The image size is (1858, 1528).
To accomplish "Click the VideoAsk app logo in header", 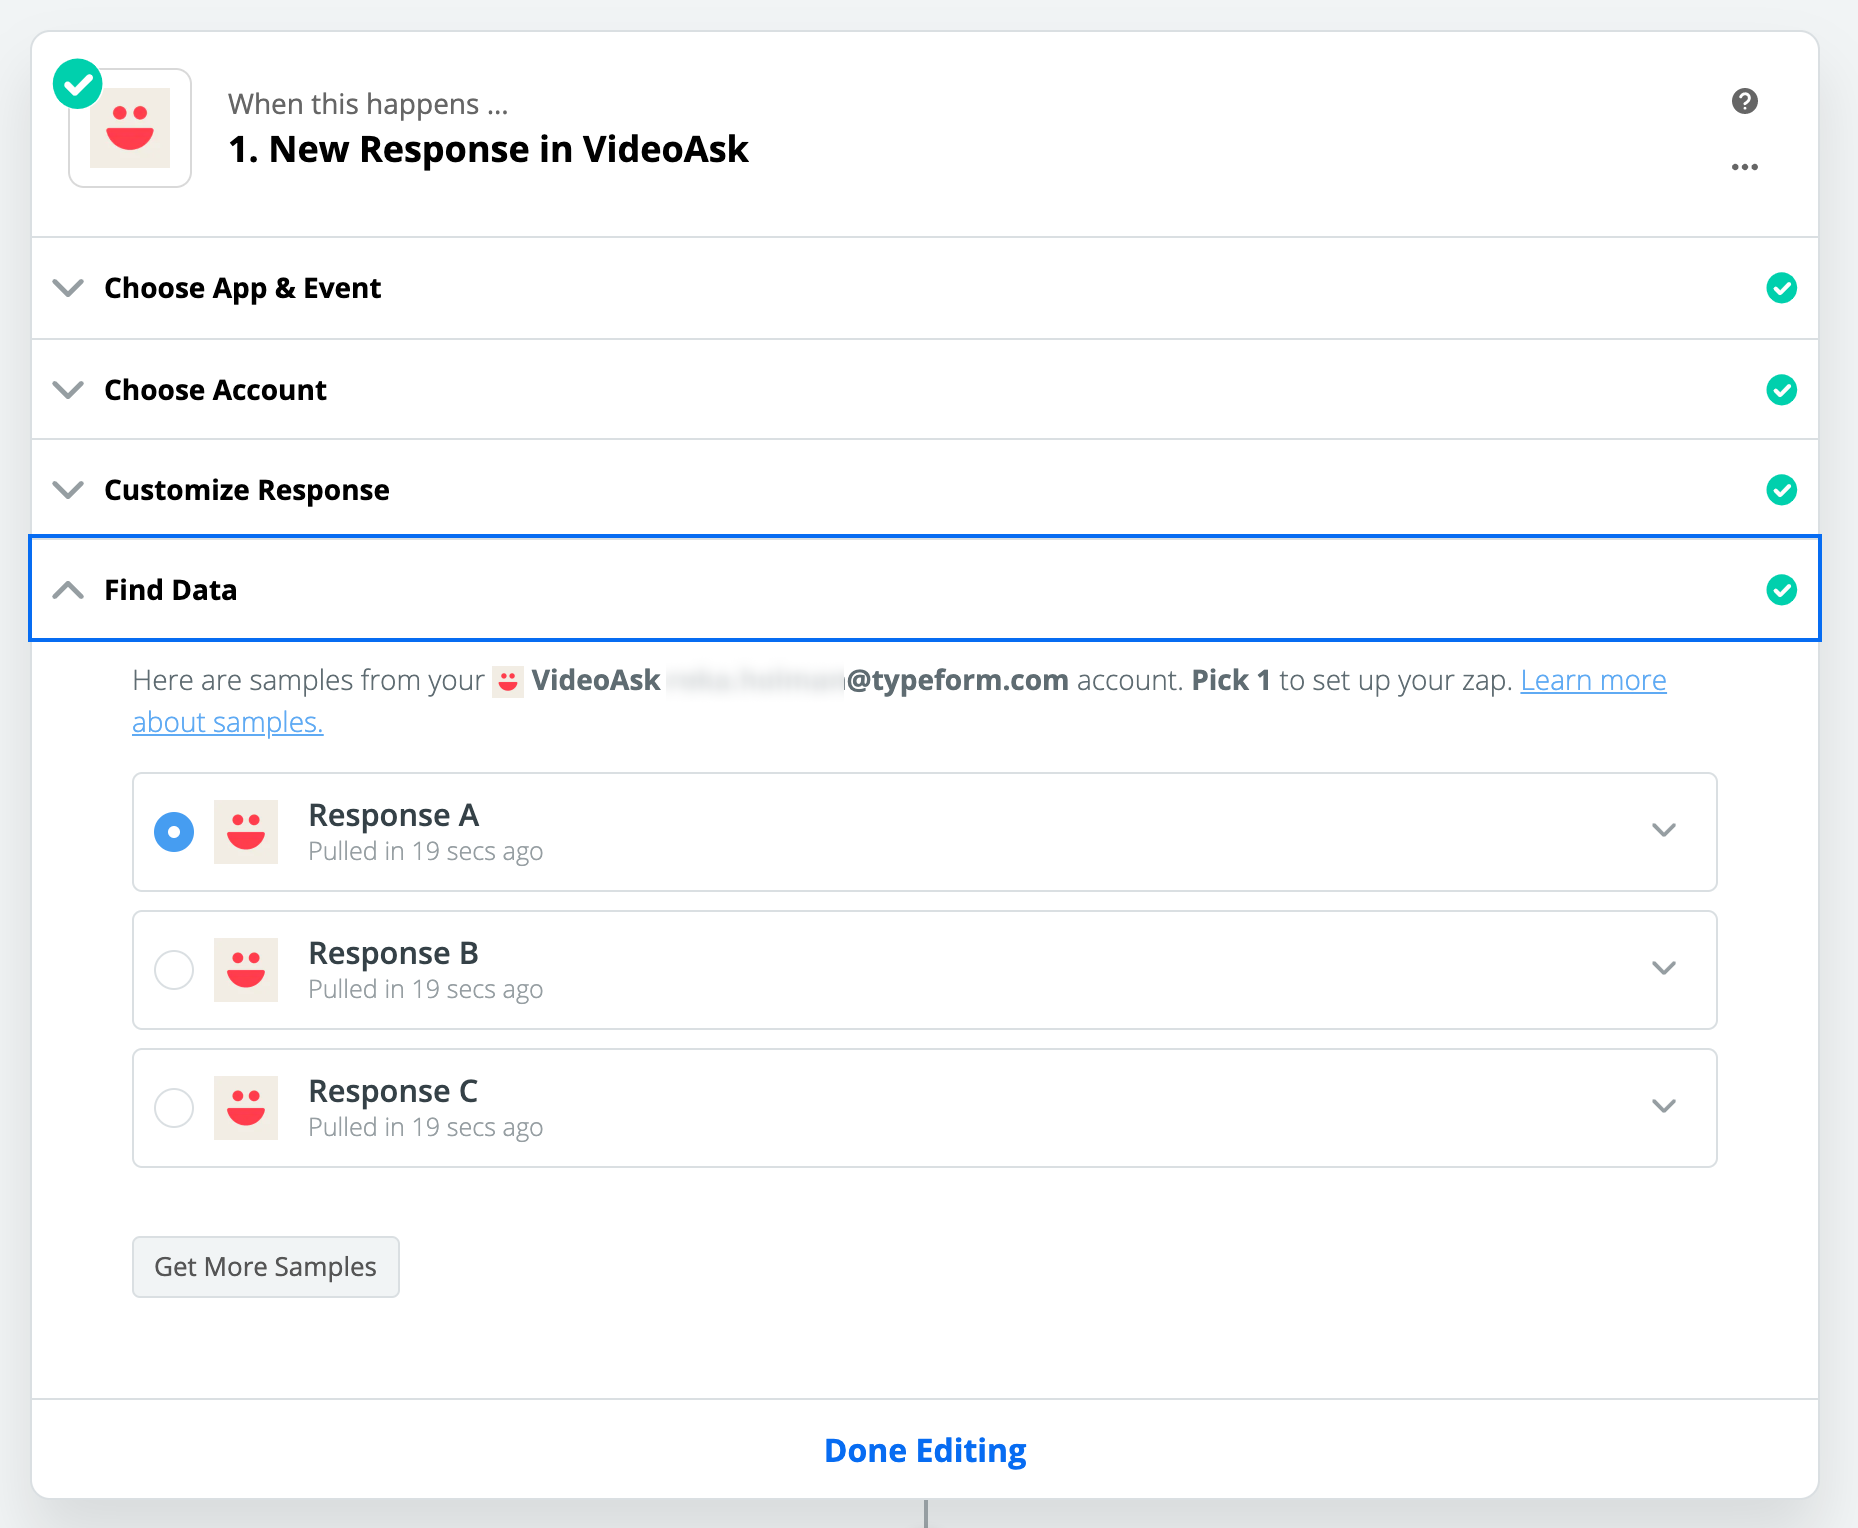I will tap(130, 128).
